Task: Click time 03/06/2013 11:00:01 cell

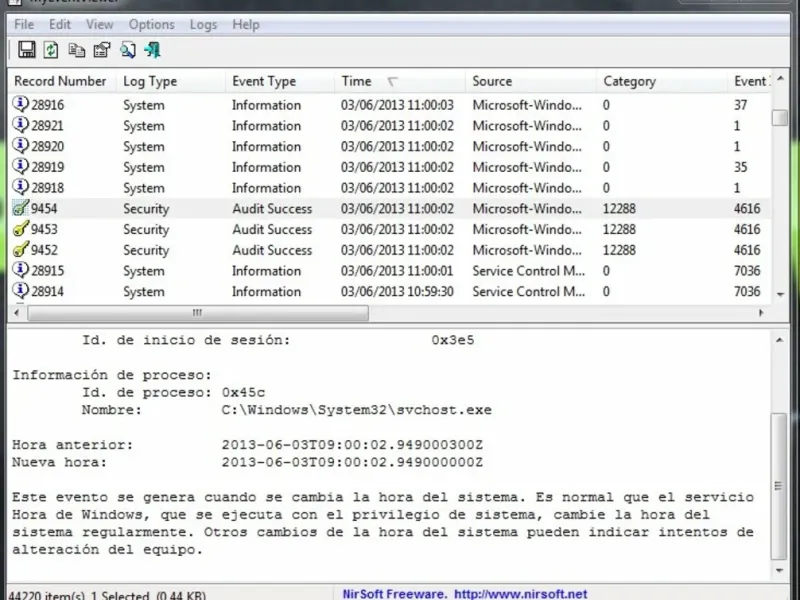Action: (397, 271)
